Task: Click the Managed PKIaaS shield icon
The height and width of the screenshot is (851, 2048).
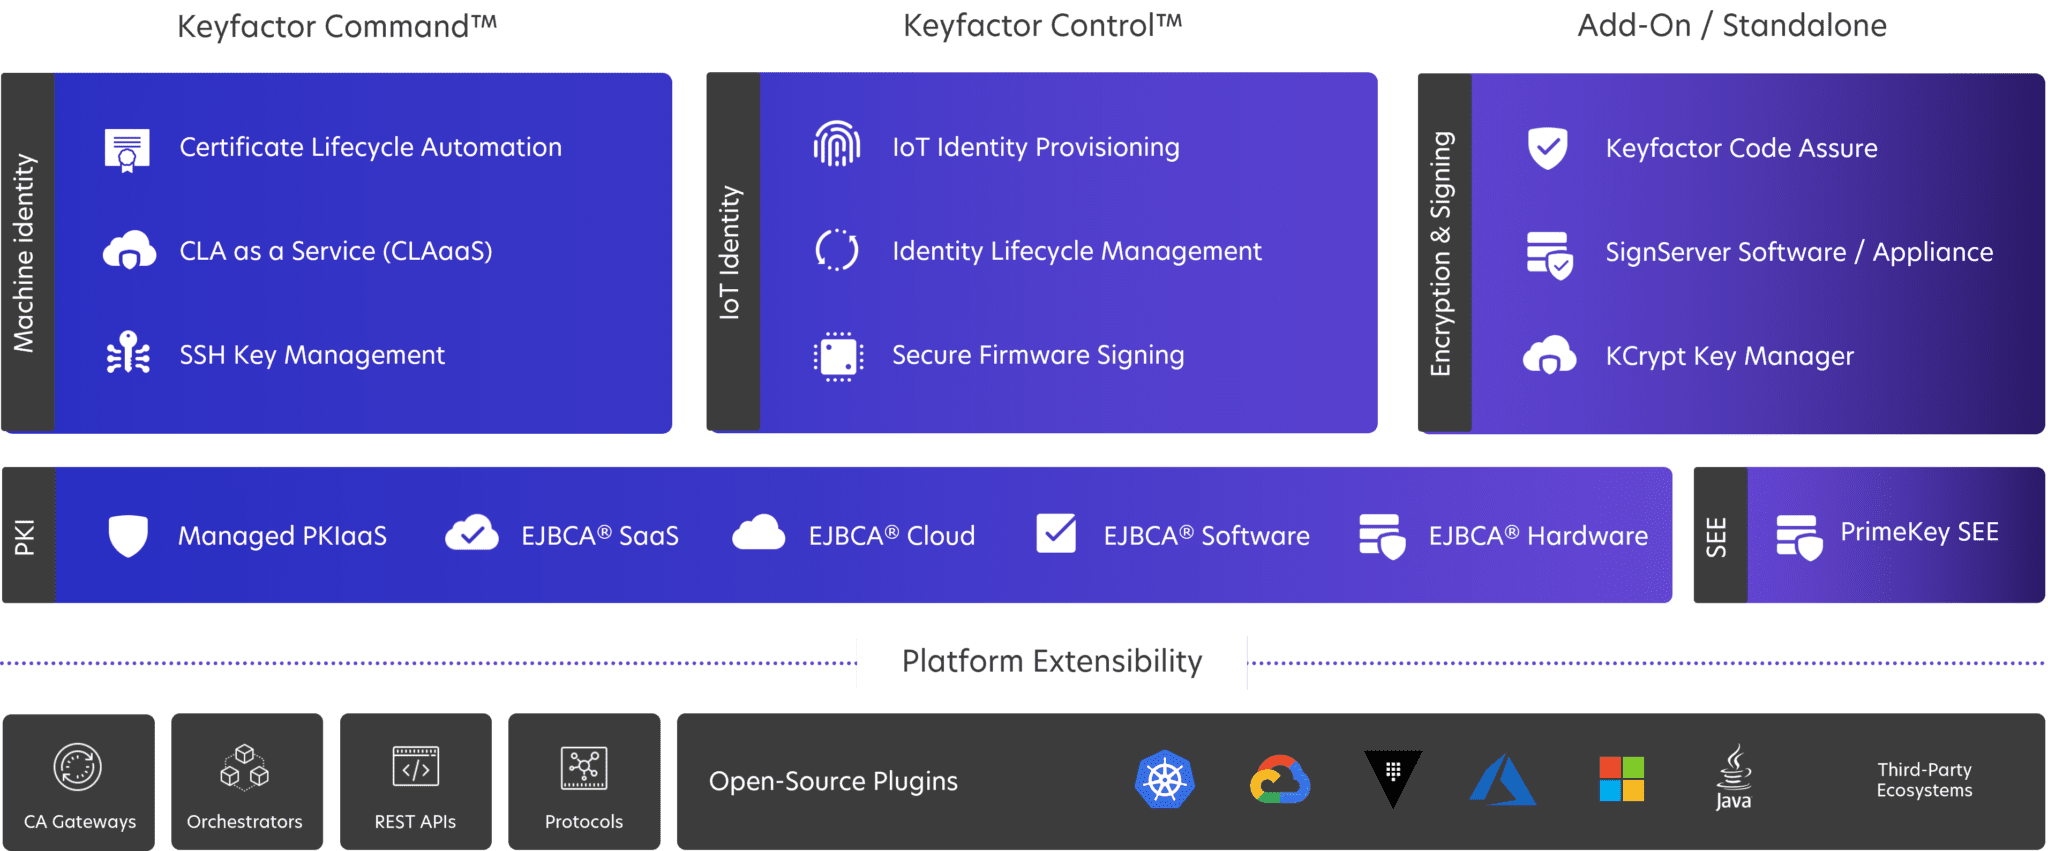Action: 128,536
